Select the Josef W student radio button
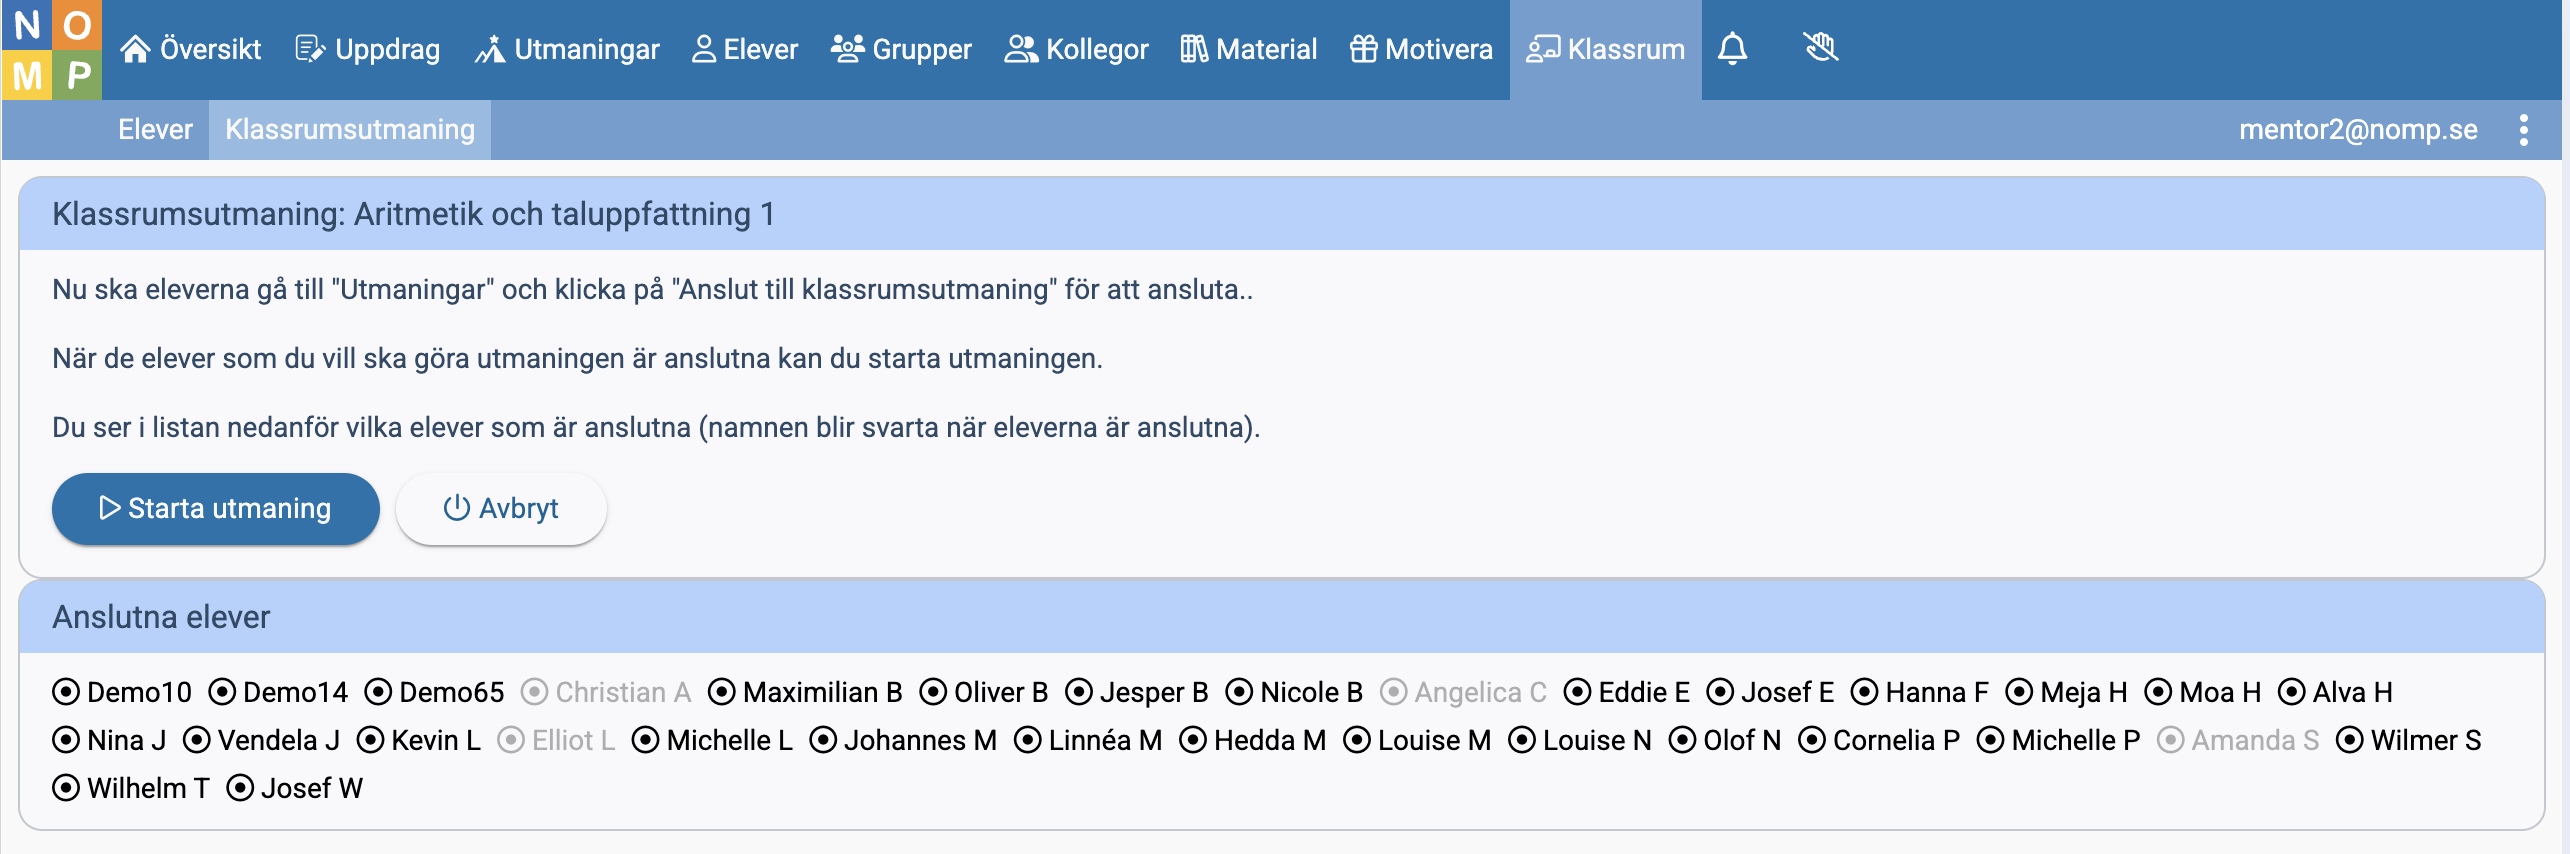 (240, 788)
